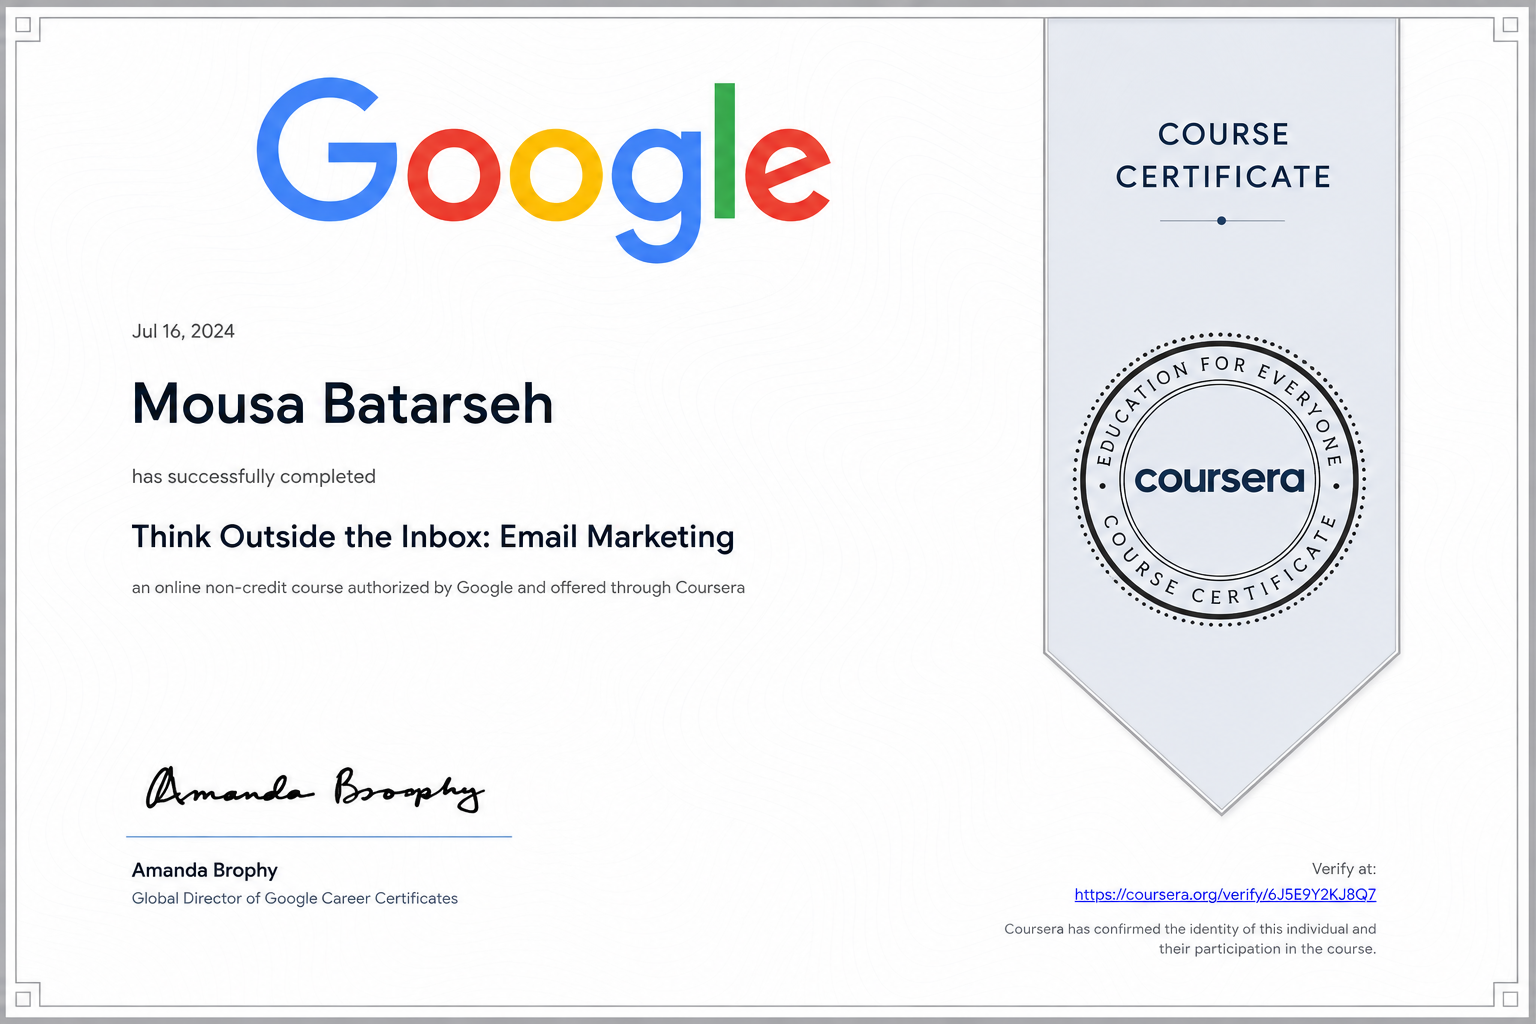Click the 'Verify at:' label
Viewport: 1536px width, 1024px height.
coord(1344,869)
